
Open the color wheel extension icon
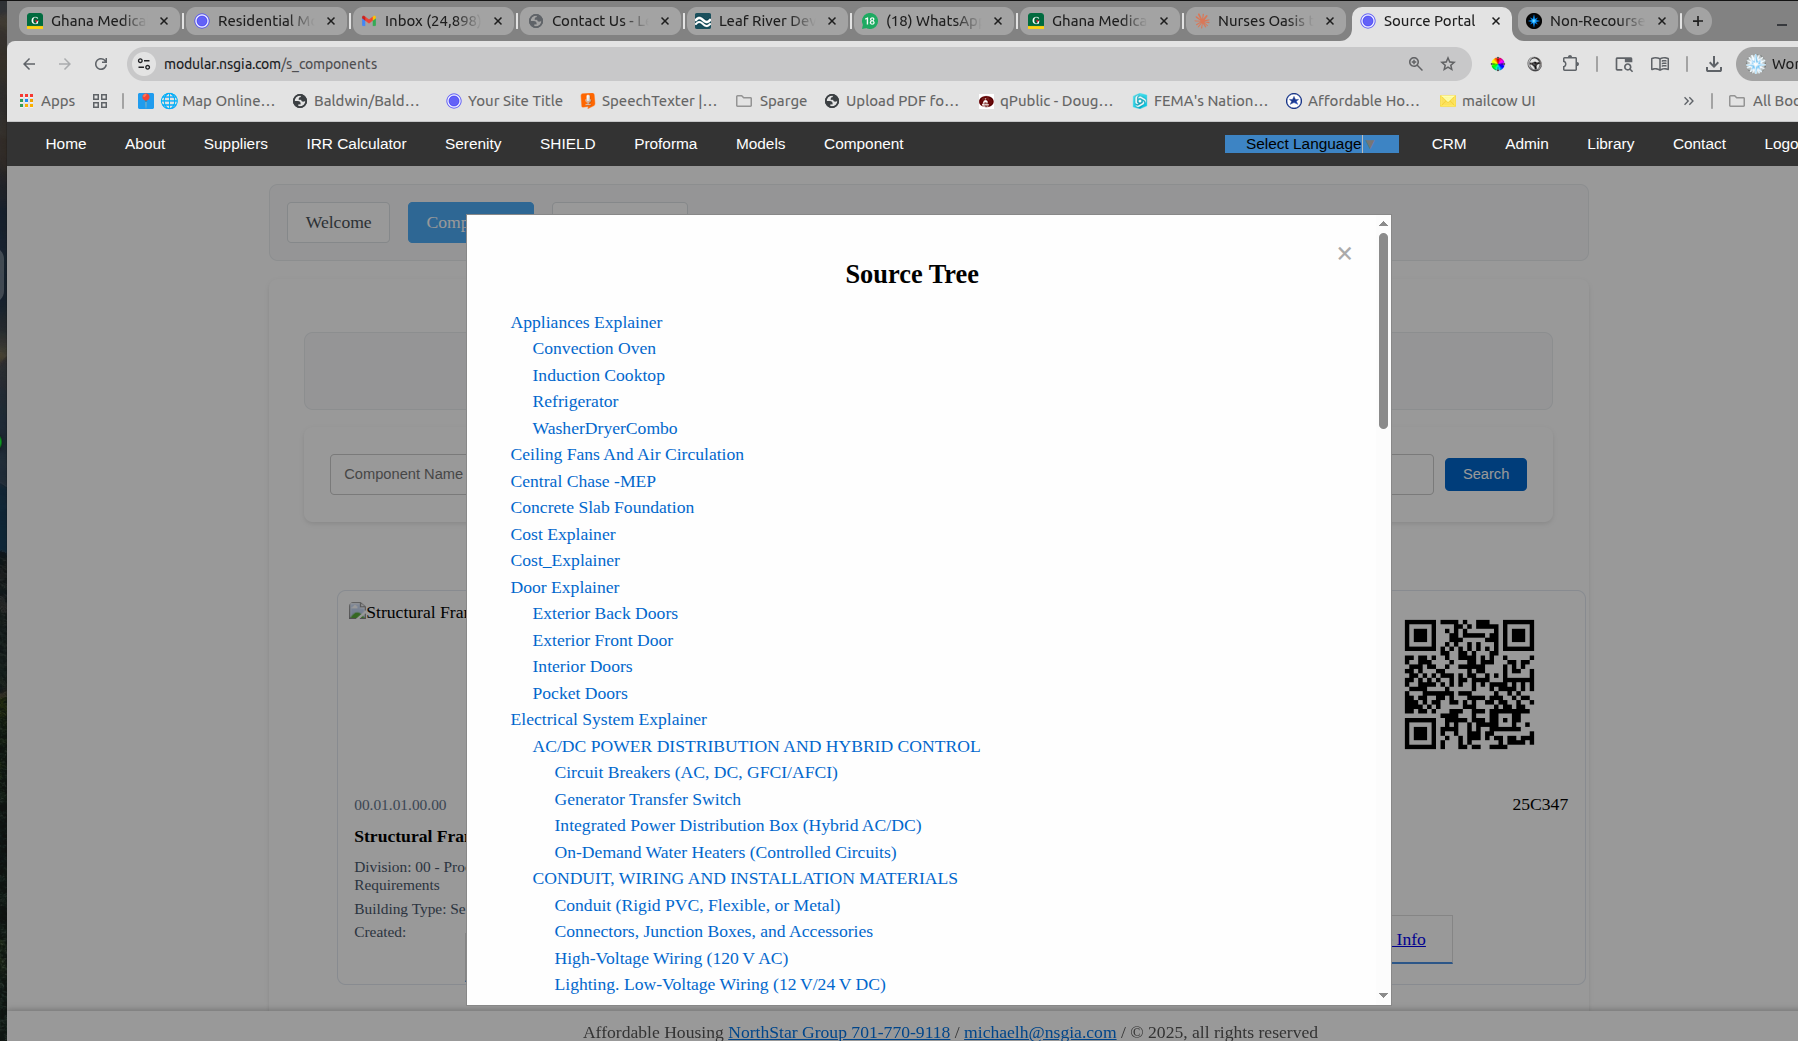pos(1498,63)
